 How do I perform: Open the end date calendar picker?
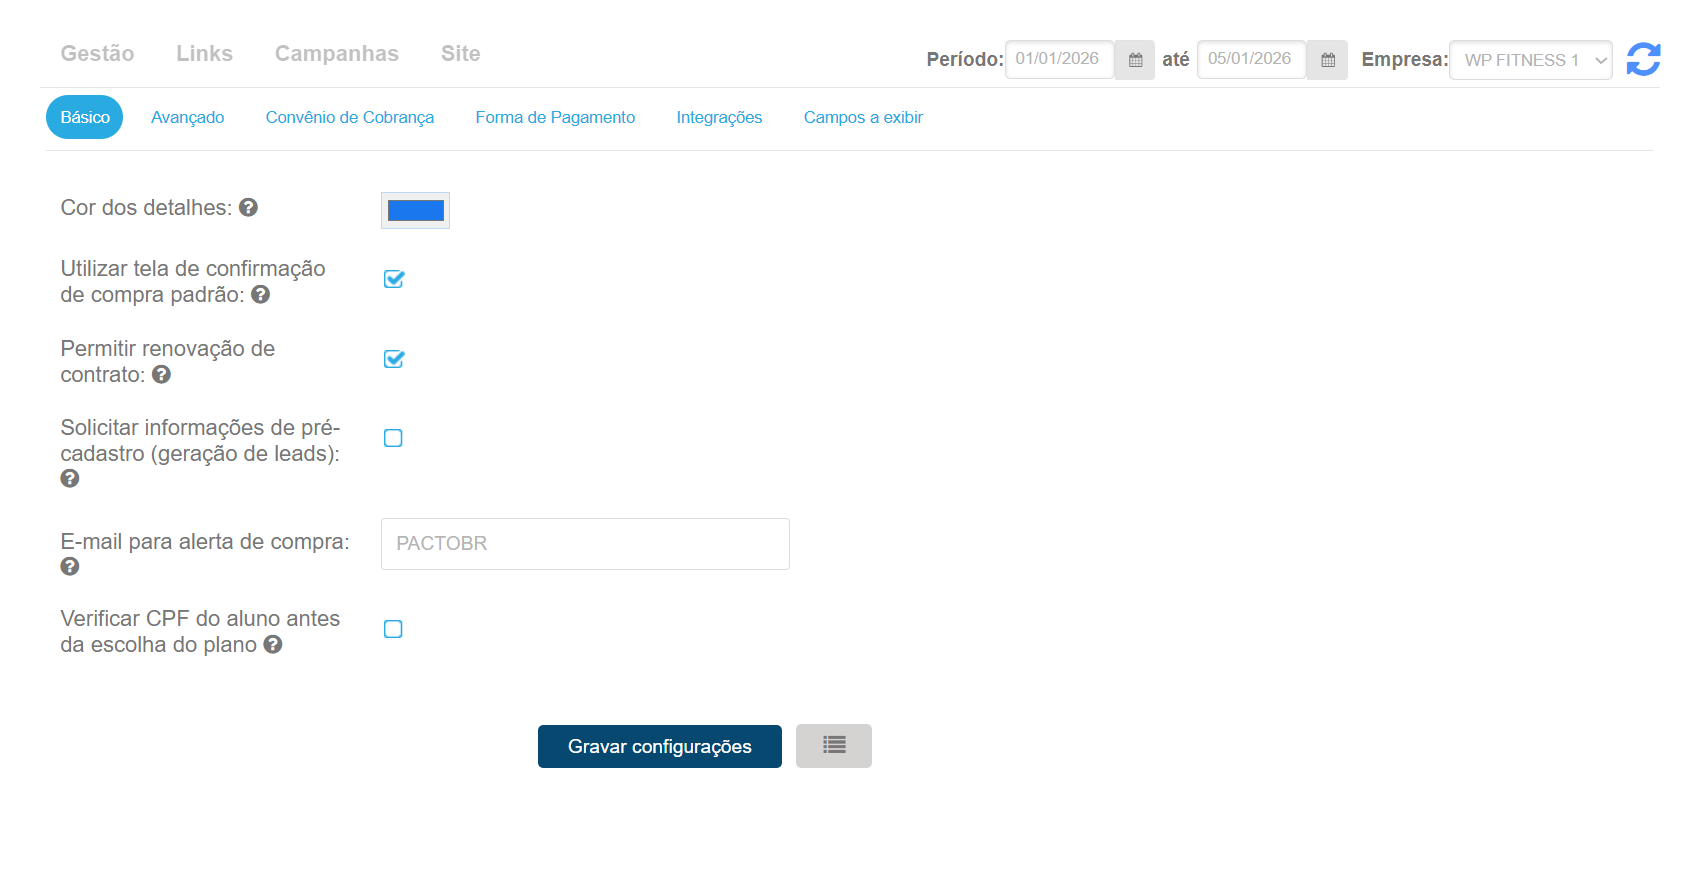pyautogui.click(x=1327, y=60)
